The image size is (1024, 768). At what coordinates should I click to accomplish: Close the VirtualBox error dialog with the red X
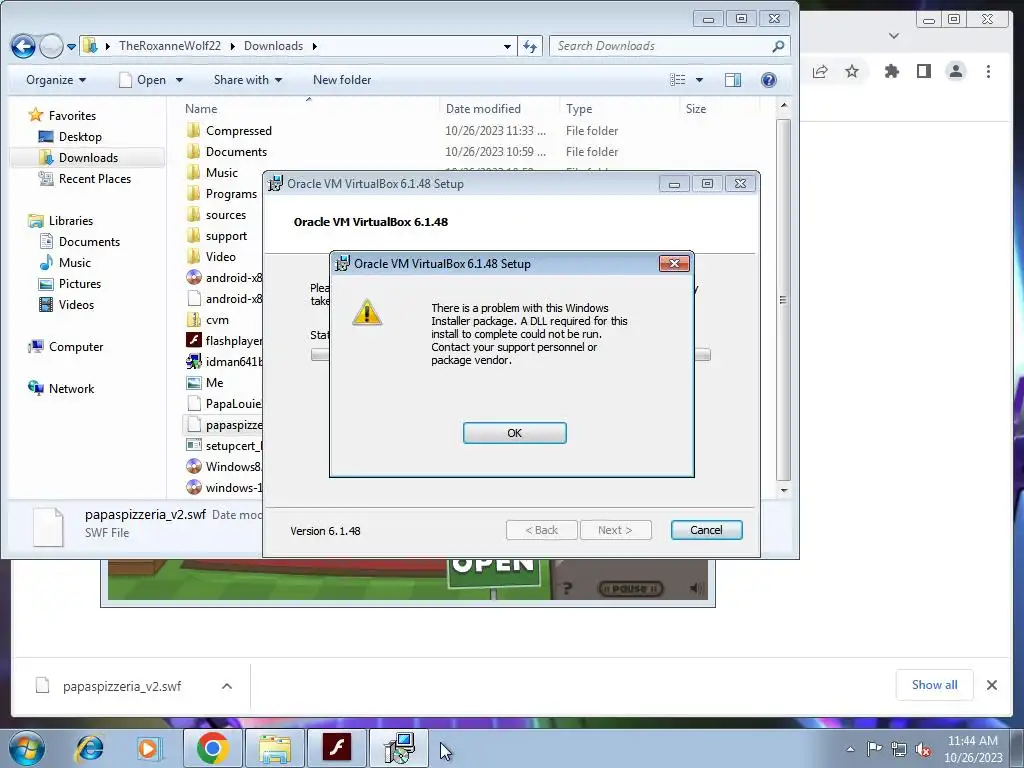674,263
